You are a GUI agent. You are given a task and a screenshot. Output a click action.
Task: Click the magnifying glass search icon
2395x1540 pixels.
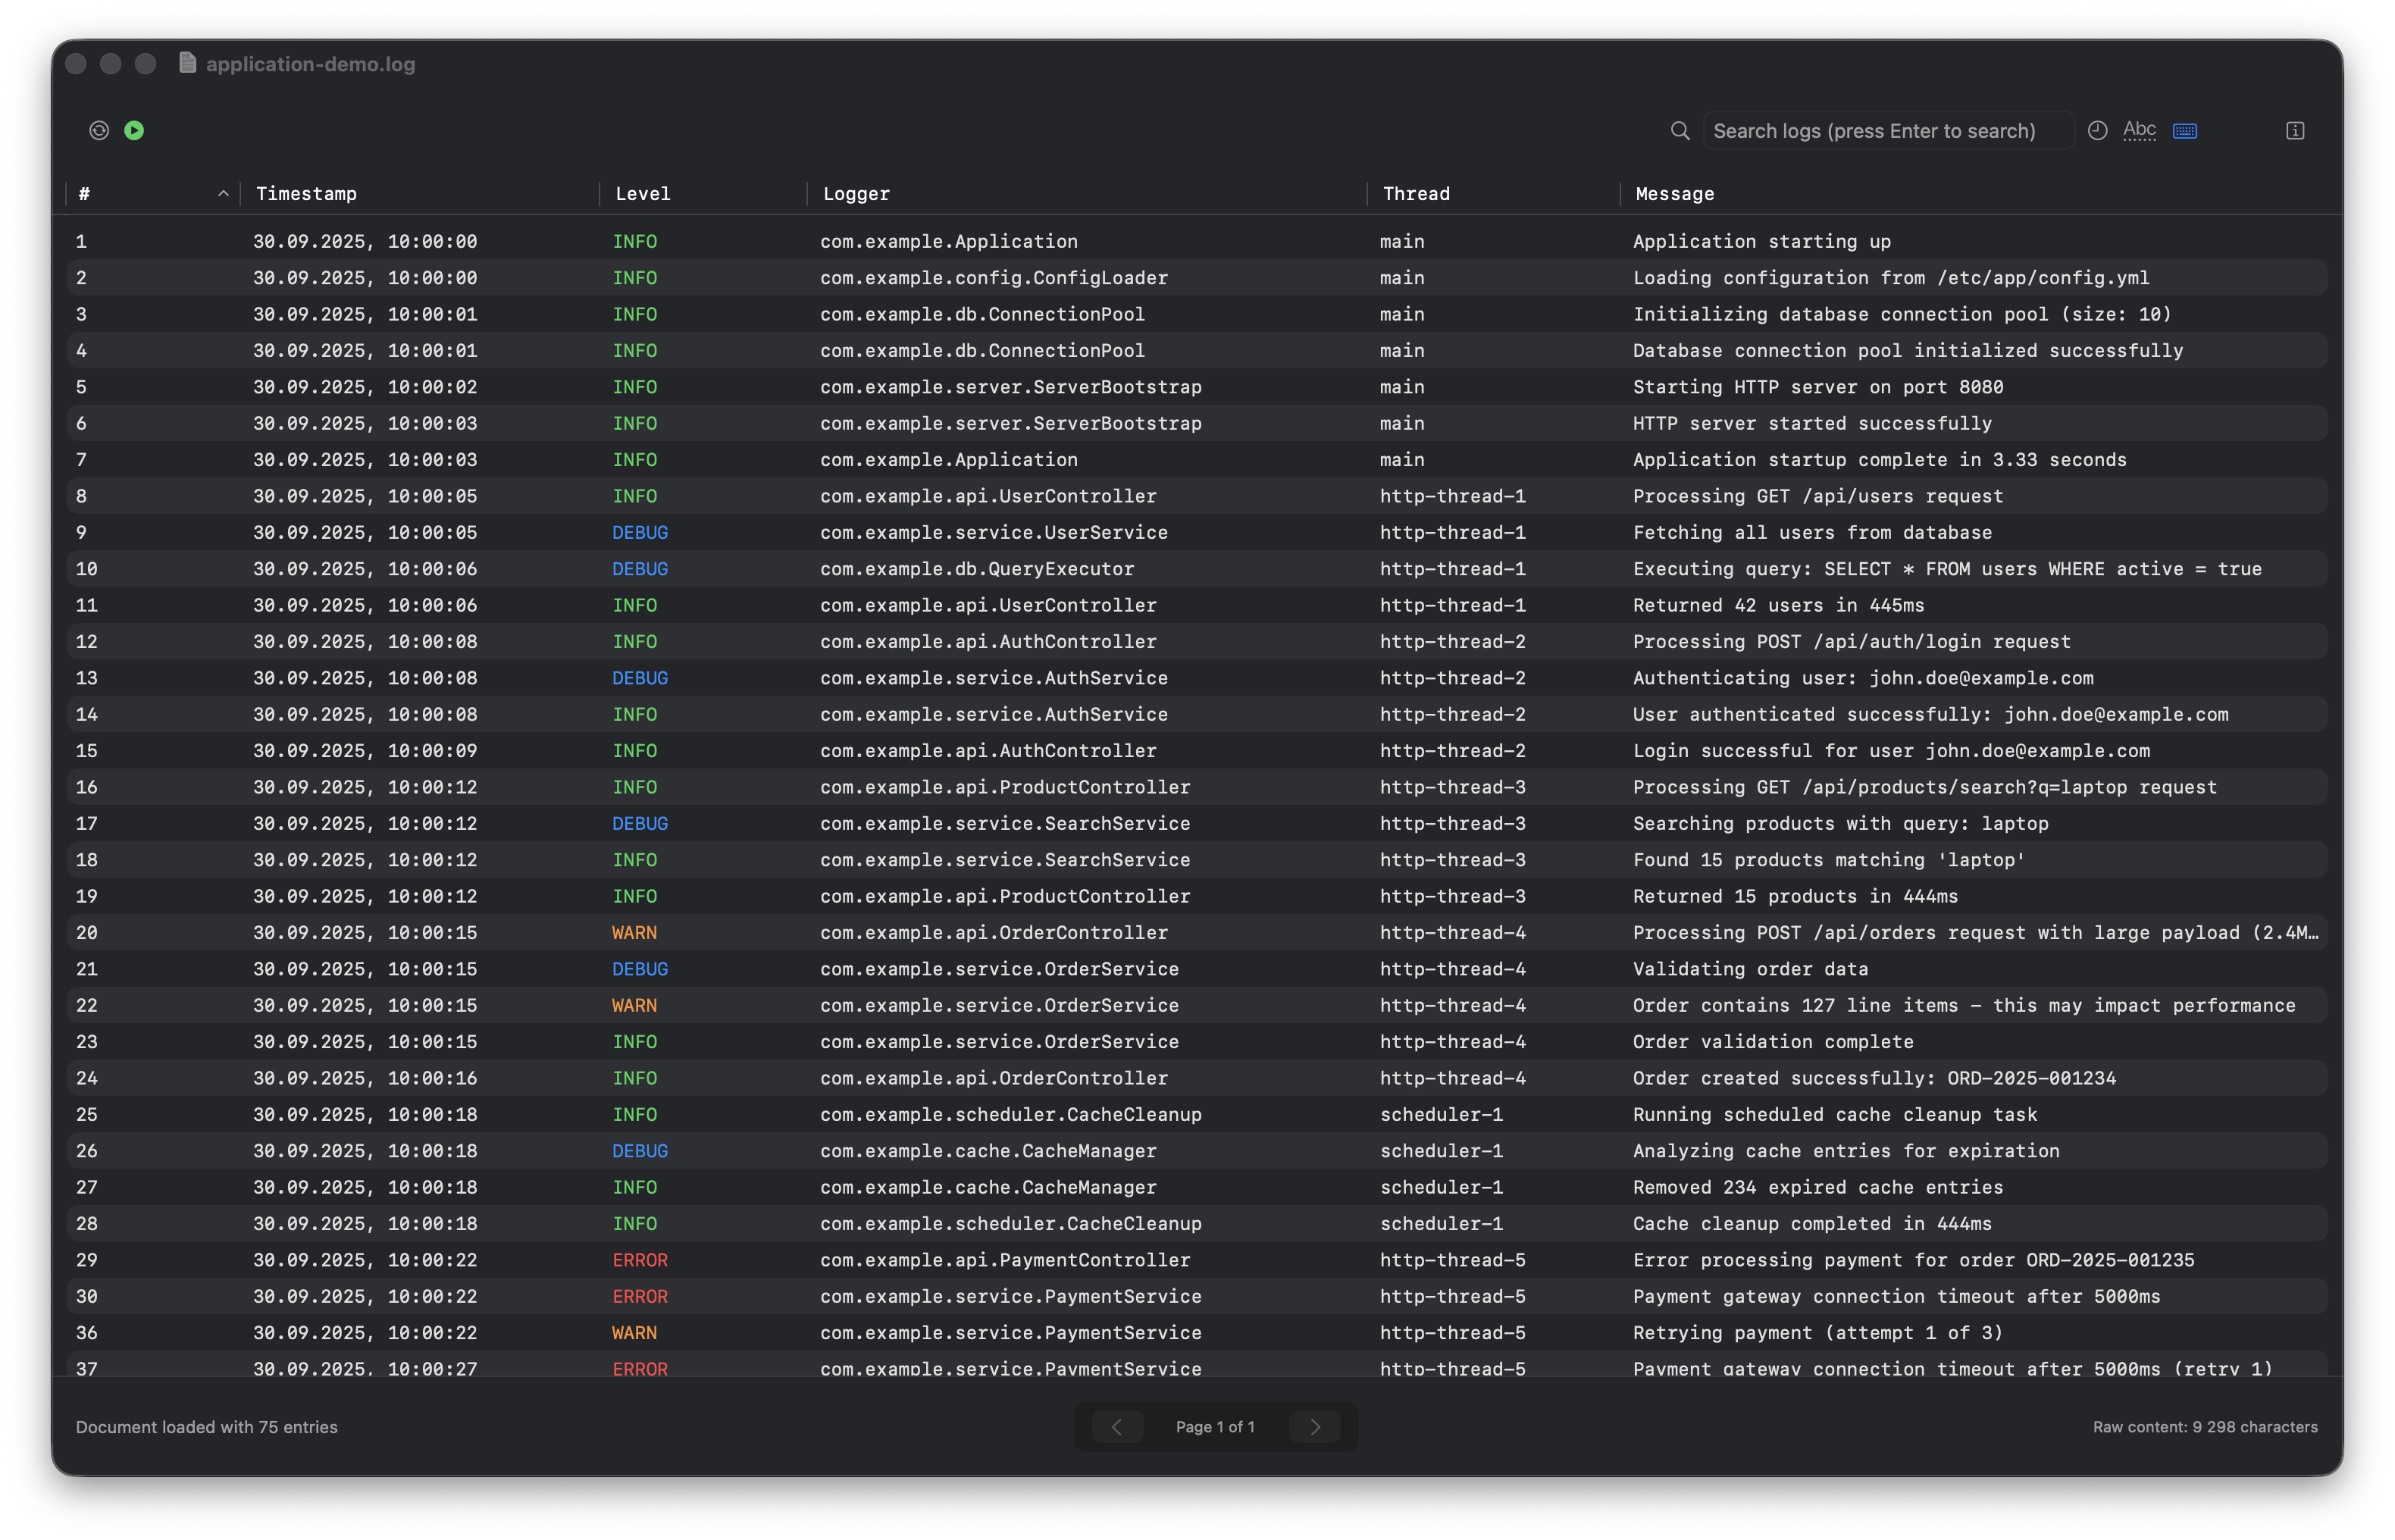pyautogui.click(x=1680, y=131)
